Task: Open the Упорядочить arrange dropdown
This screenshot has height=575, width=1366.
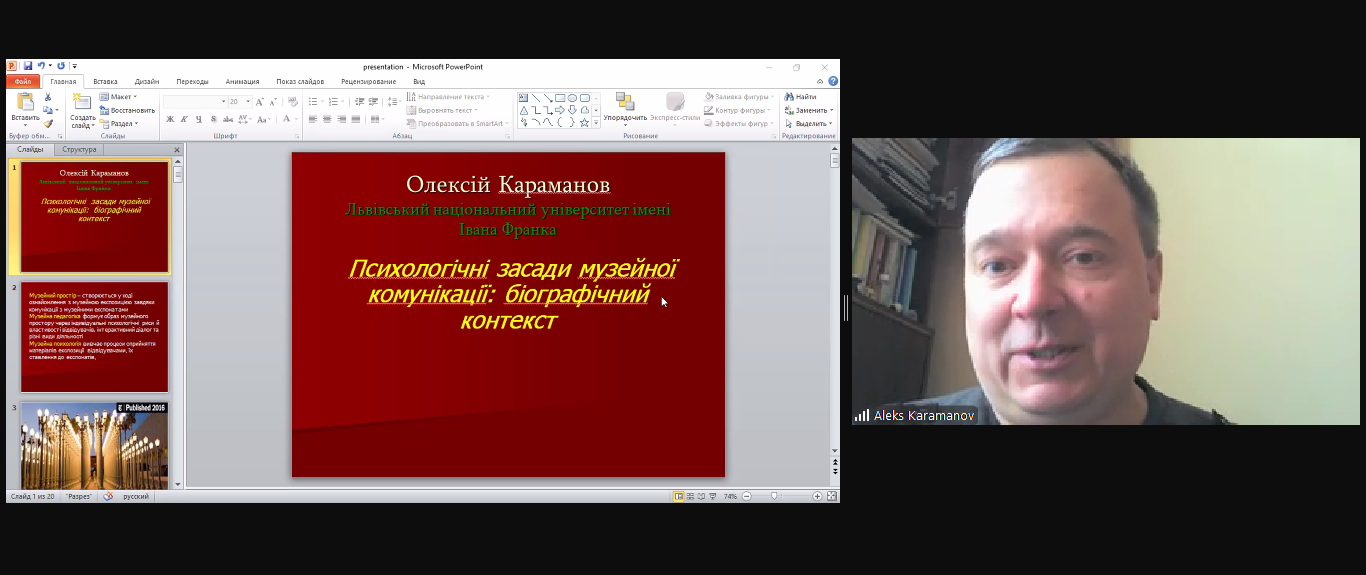Action: pos(625,110)
